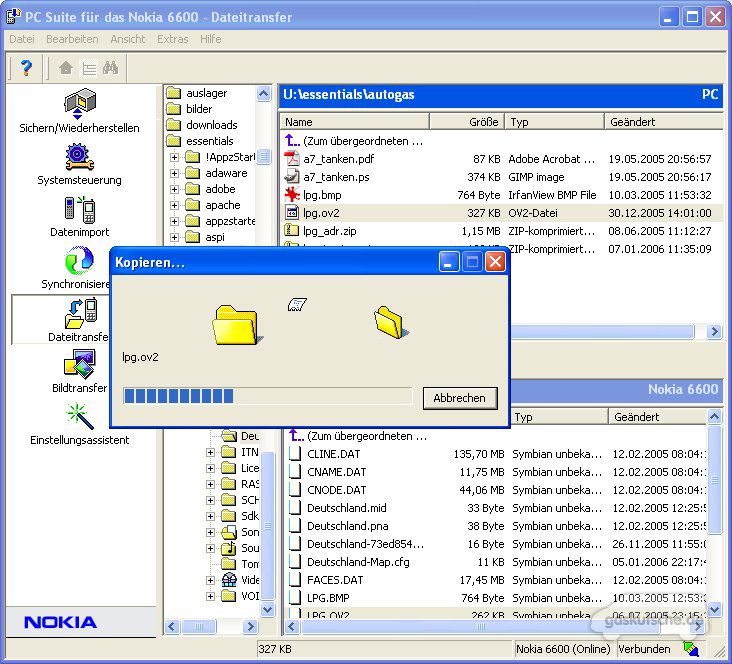Expand the apache folder node

click(x=174, y=205)
